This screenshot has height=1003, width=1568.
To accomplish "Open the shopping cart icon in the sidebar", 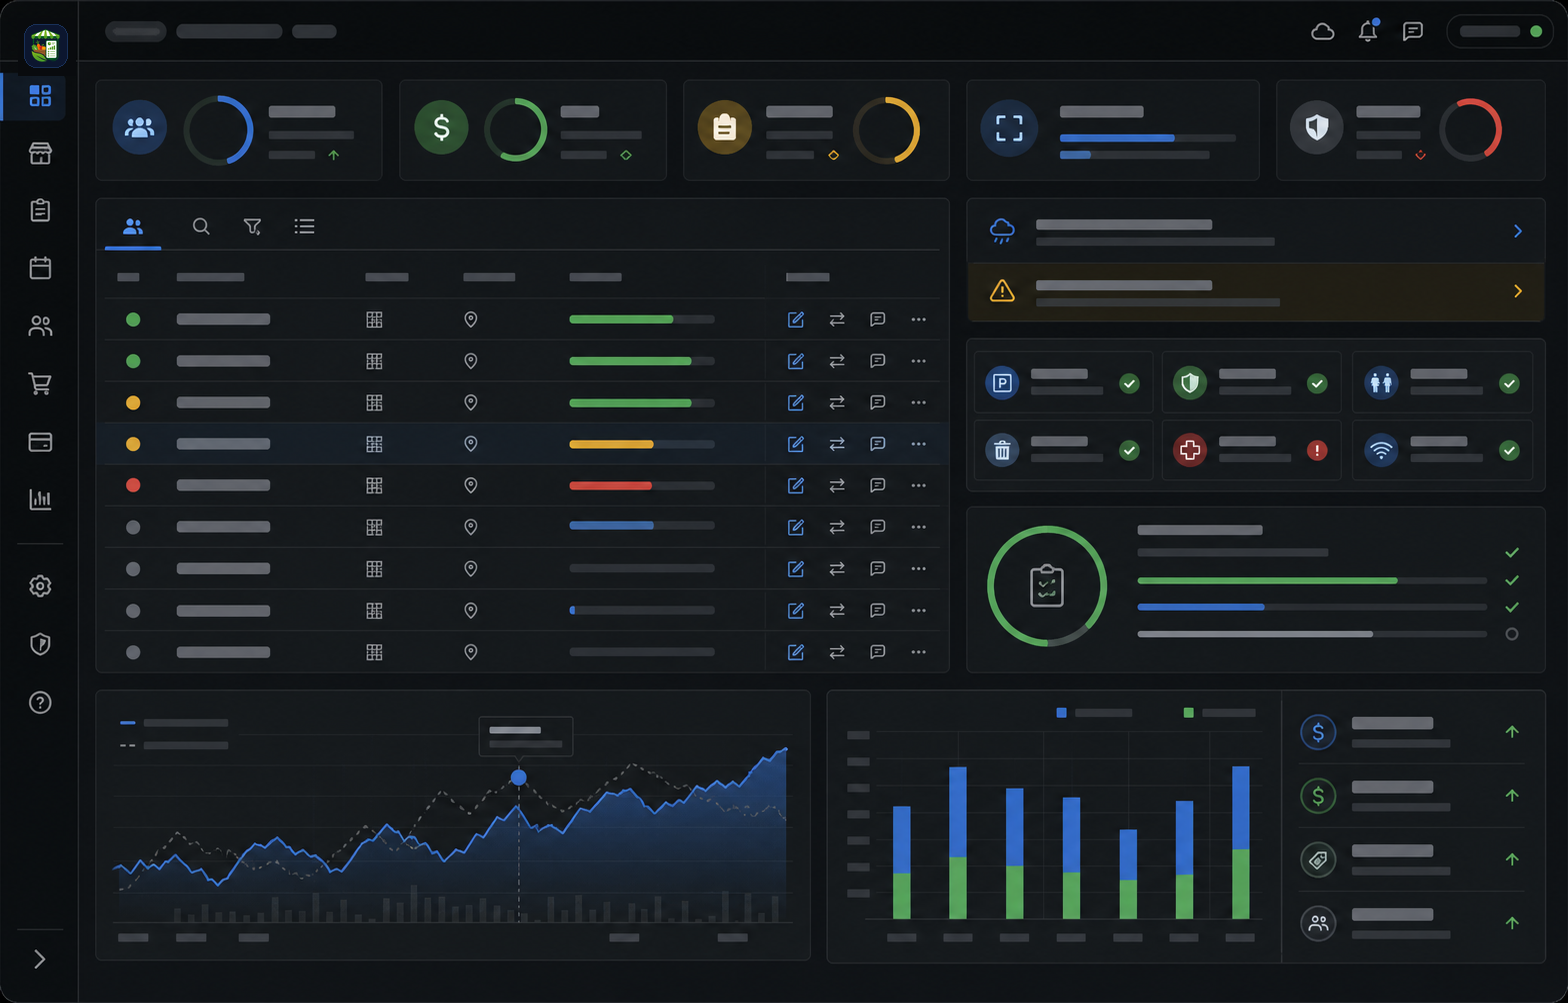I will click(40, 384).
